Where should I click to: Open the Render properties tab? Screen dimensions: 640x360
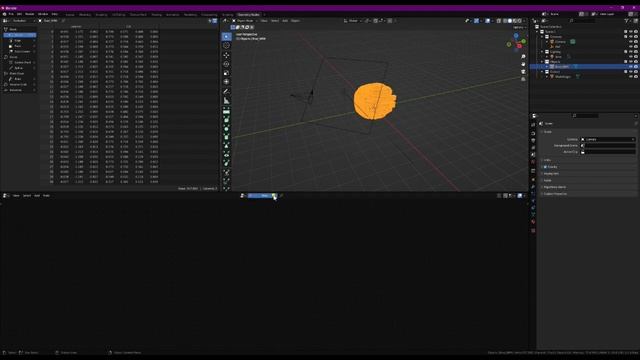click(x=533, y=133)
